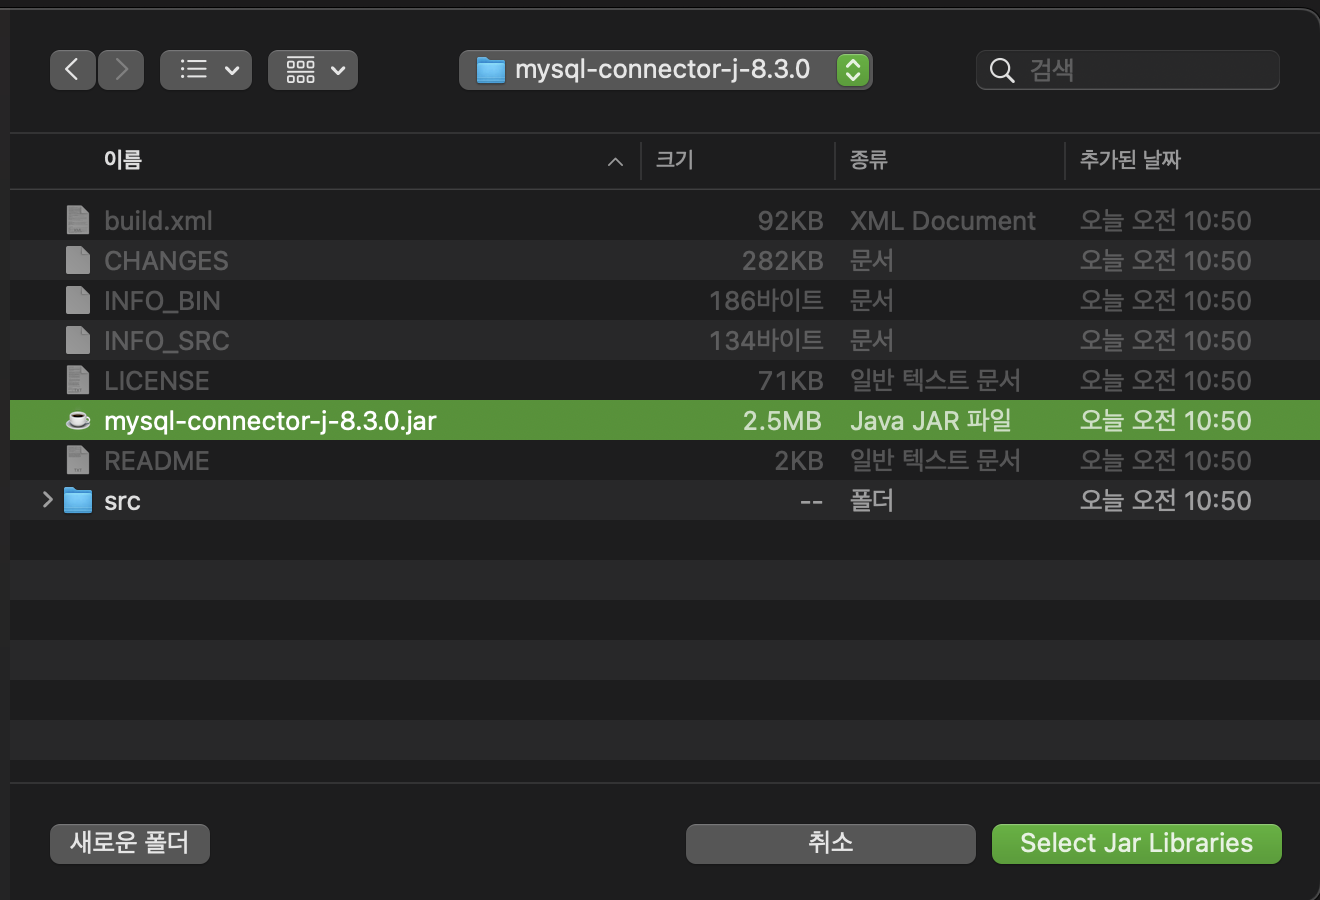Click the 검색 search field

(1127, 70)
